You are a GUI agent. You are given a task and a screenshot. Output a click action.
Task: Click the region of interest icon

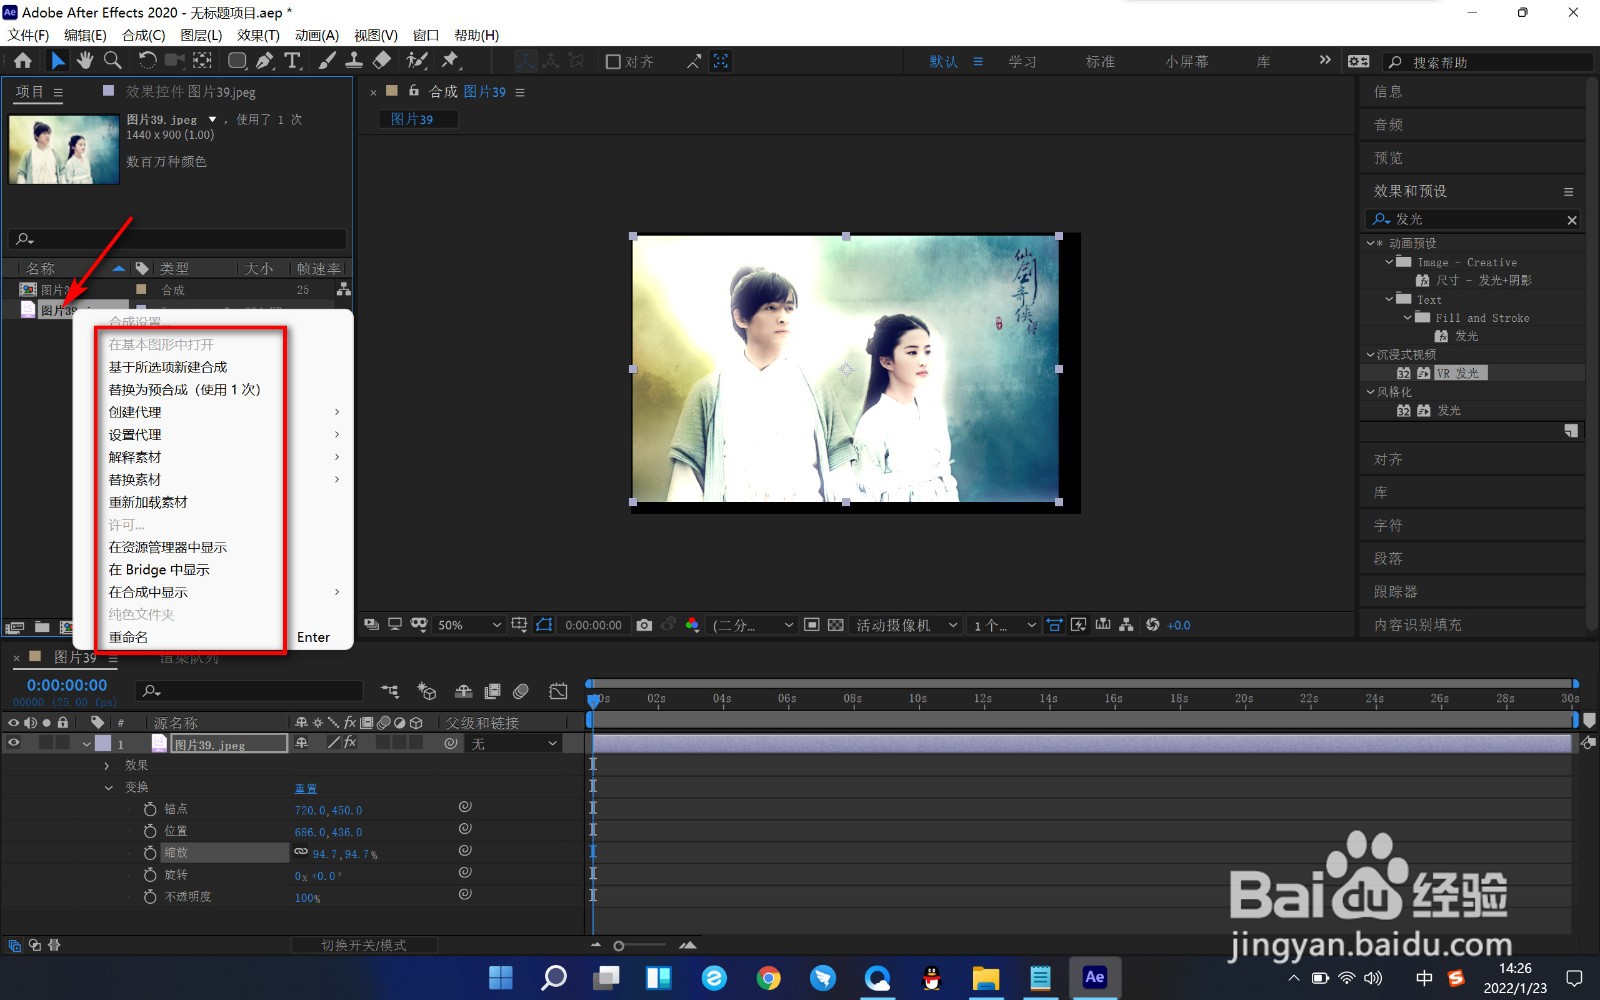[x=812, y=625]
